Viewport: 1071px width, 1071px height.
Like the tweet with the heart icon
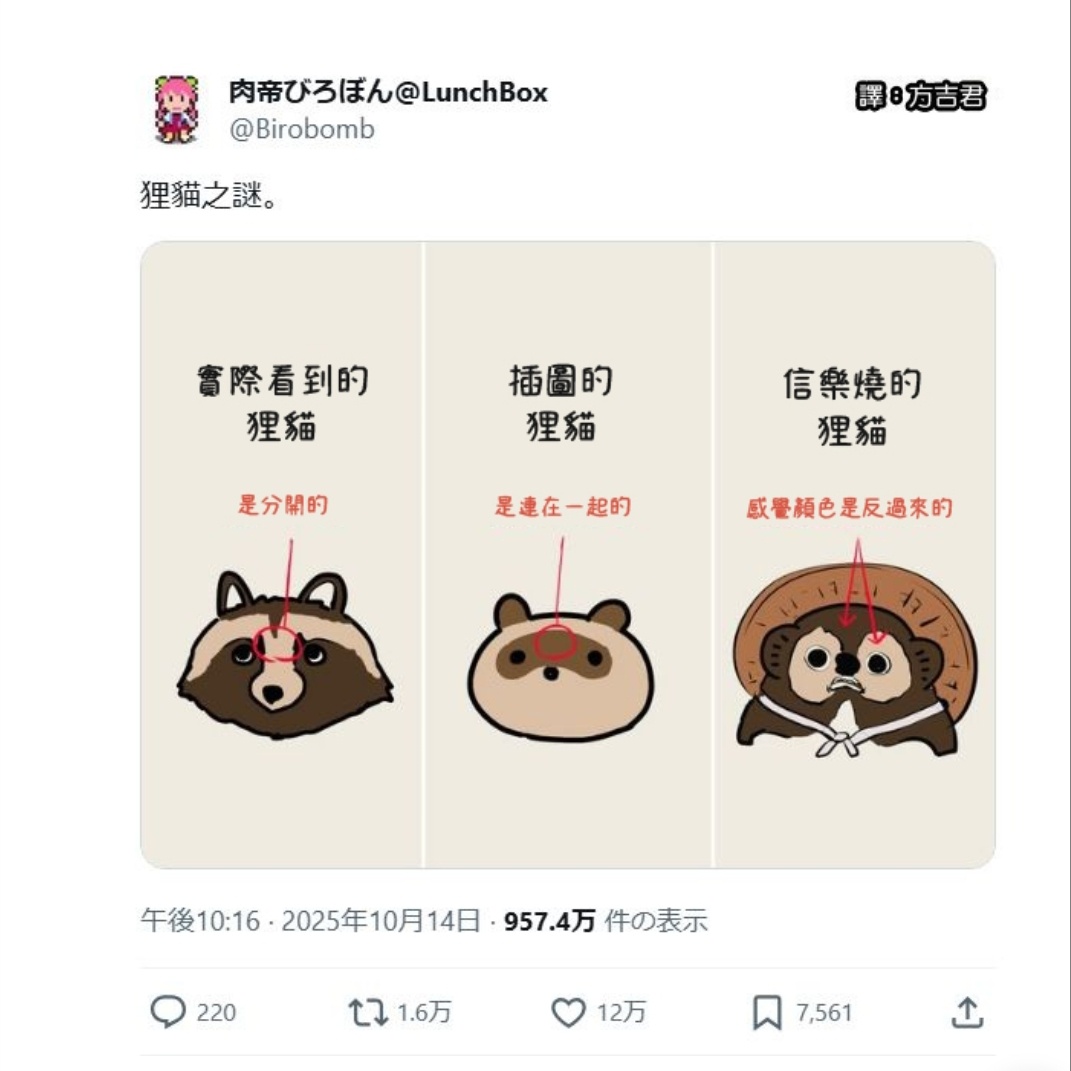(x=568, y=1012)
